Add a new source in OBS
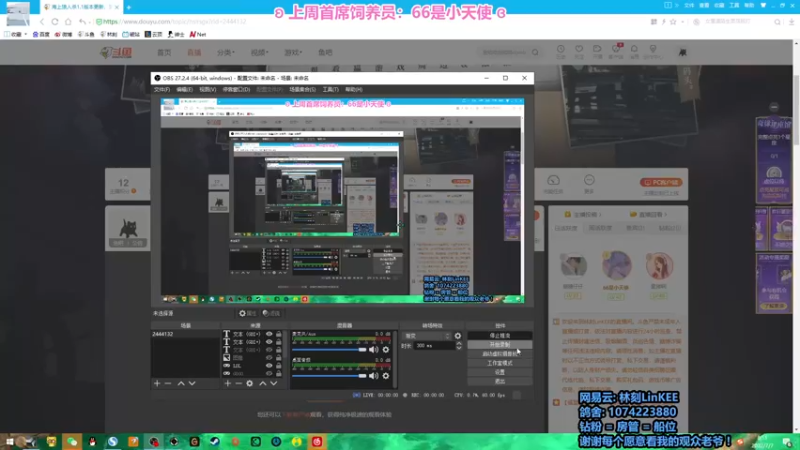Image resolution: width=800 pixels, height=450 pixels. [228, 383]
